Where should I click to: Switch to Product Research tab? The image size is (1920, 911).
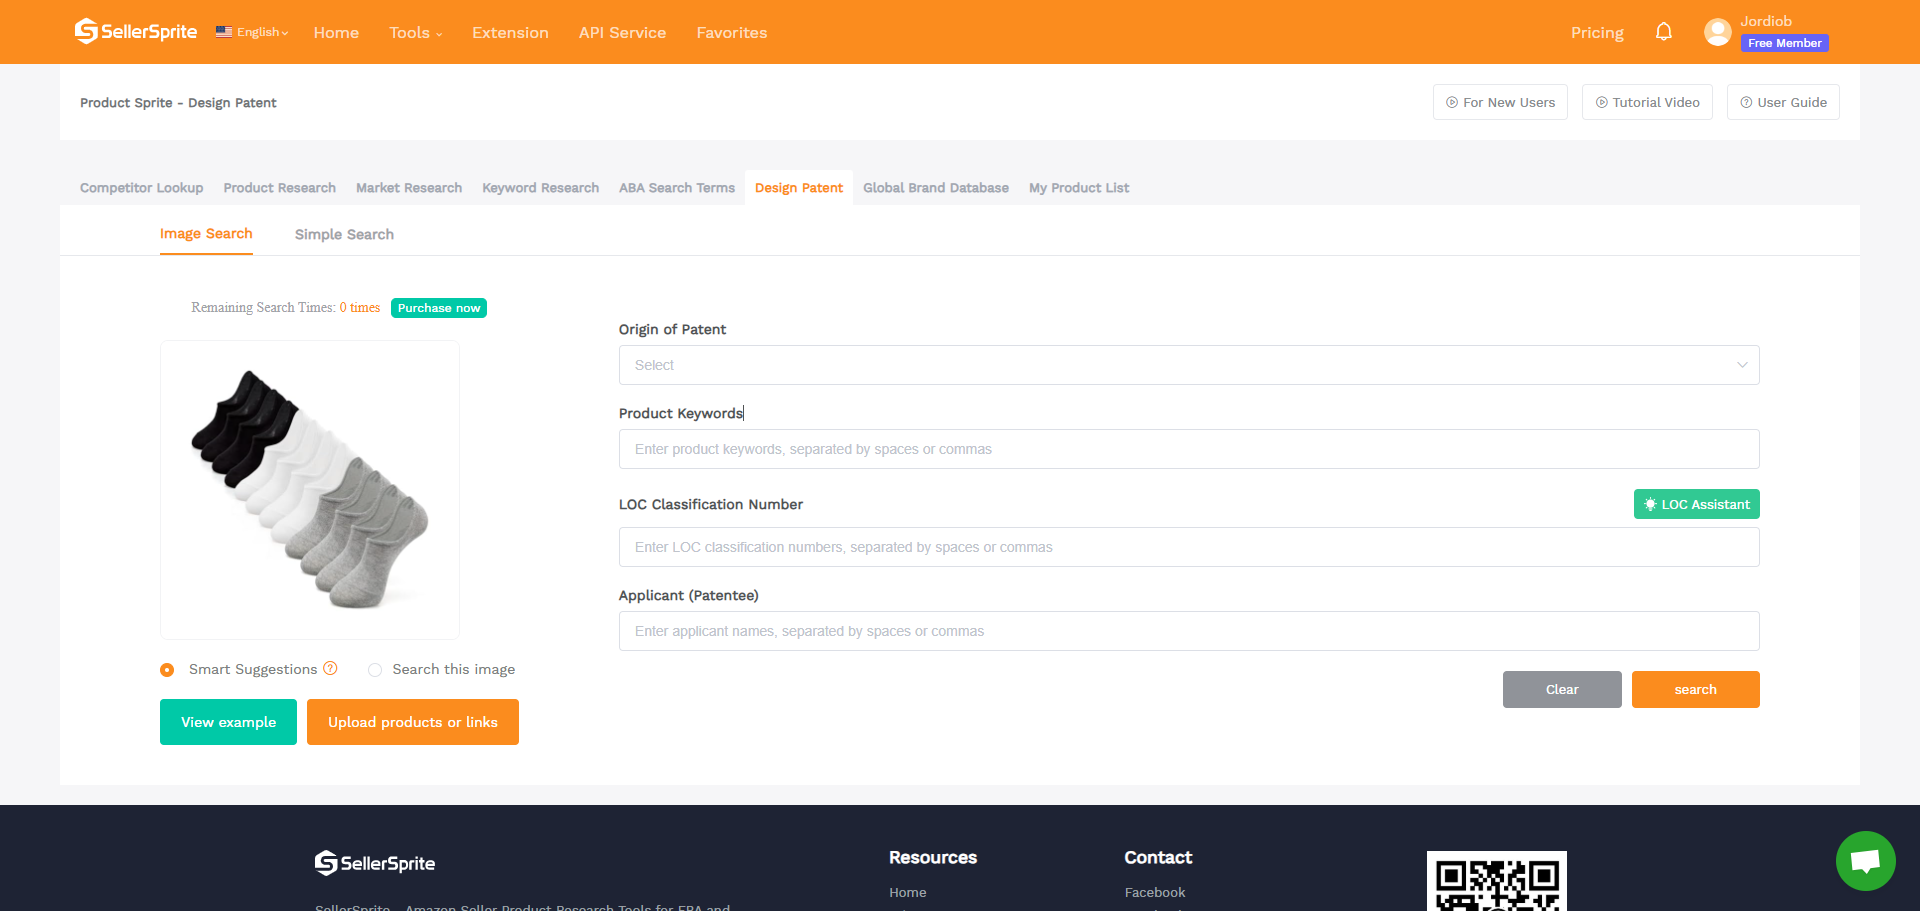pyautogui.click(x=280, y=188)
